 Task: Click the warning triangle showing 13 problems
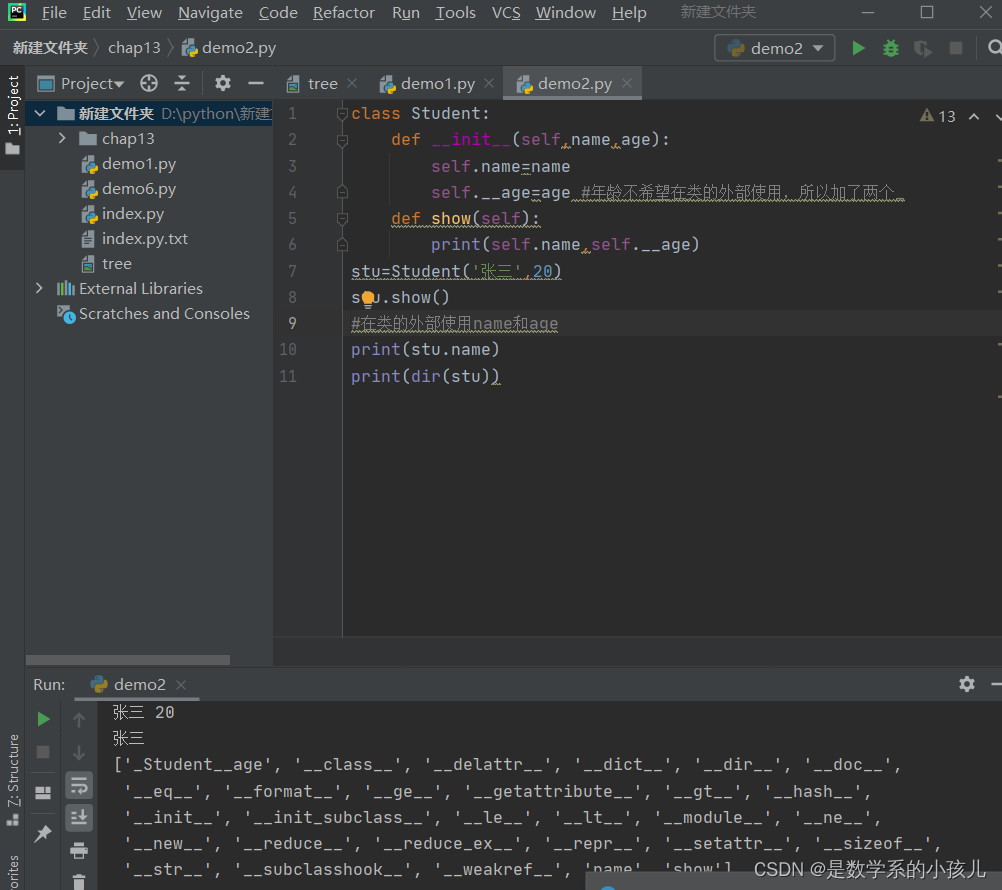[x=937, y=116]
